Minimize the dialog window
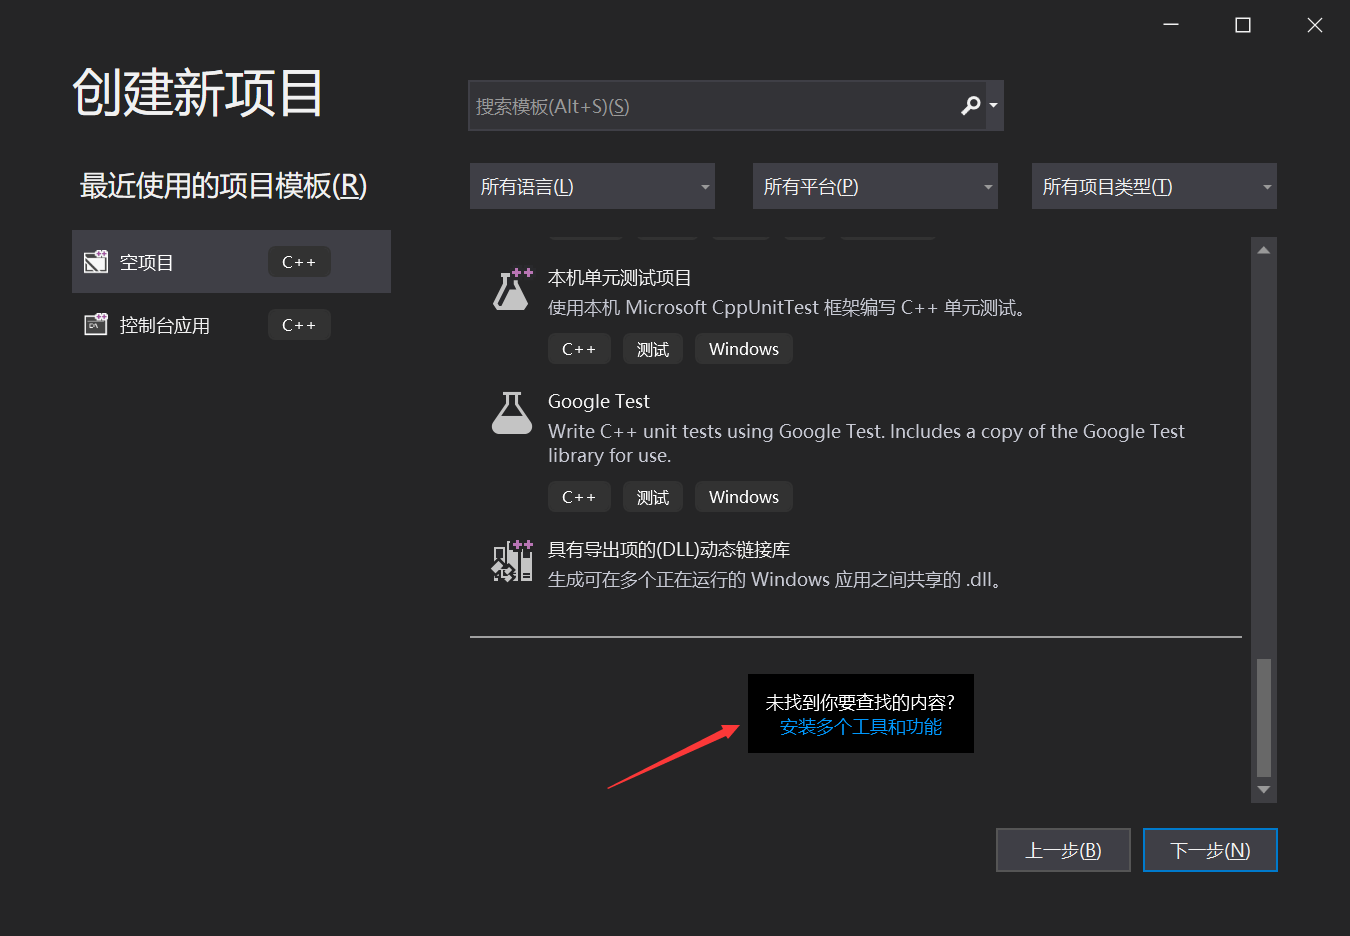 coord(1171,25)
